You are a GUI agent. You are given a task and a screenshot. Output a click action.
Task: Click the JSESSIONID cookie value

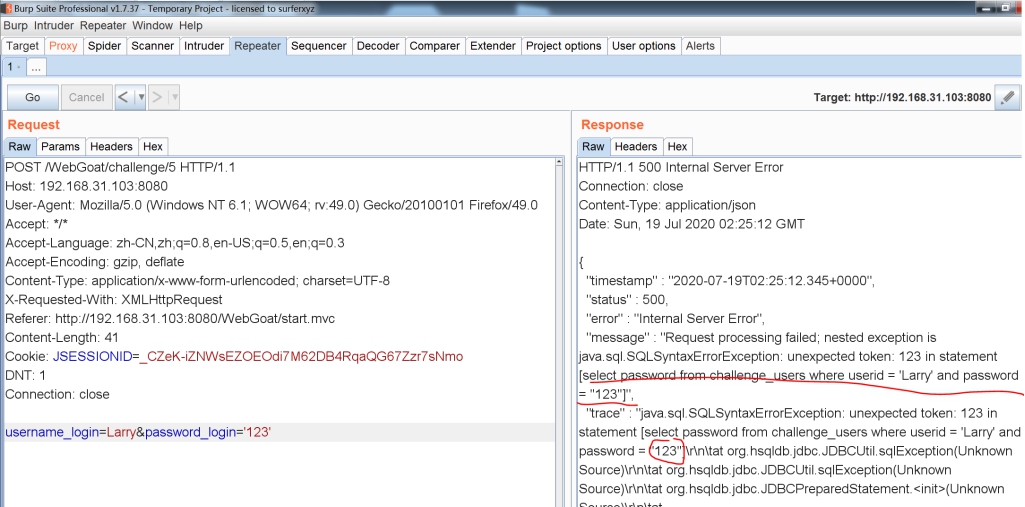click(x=301, y=357)
